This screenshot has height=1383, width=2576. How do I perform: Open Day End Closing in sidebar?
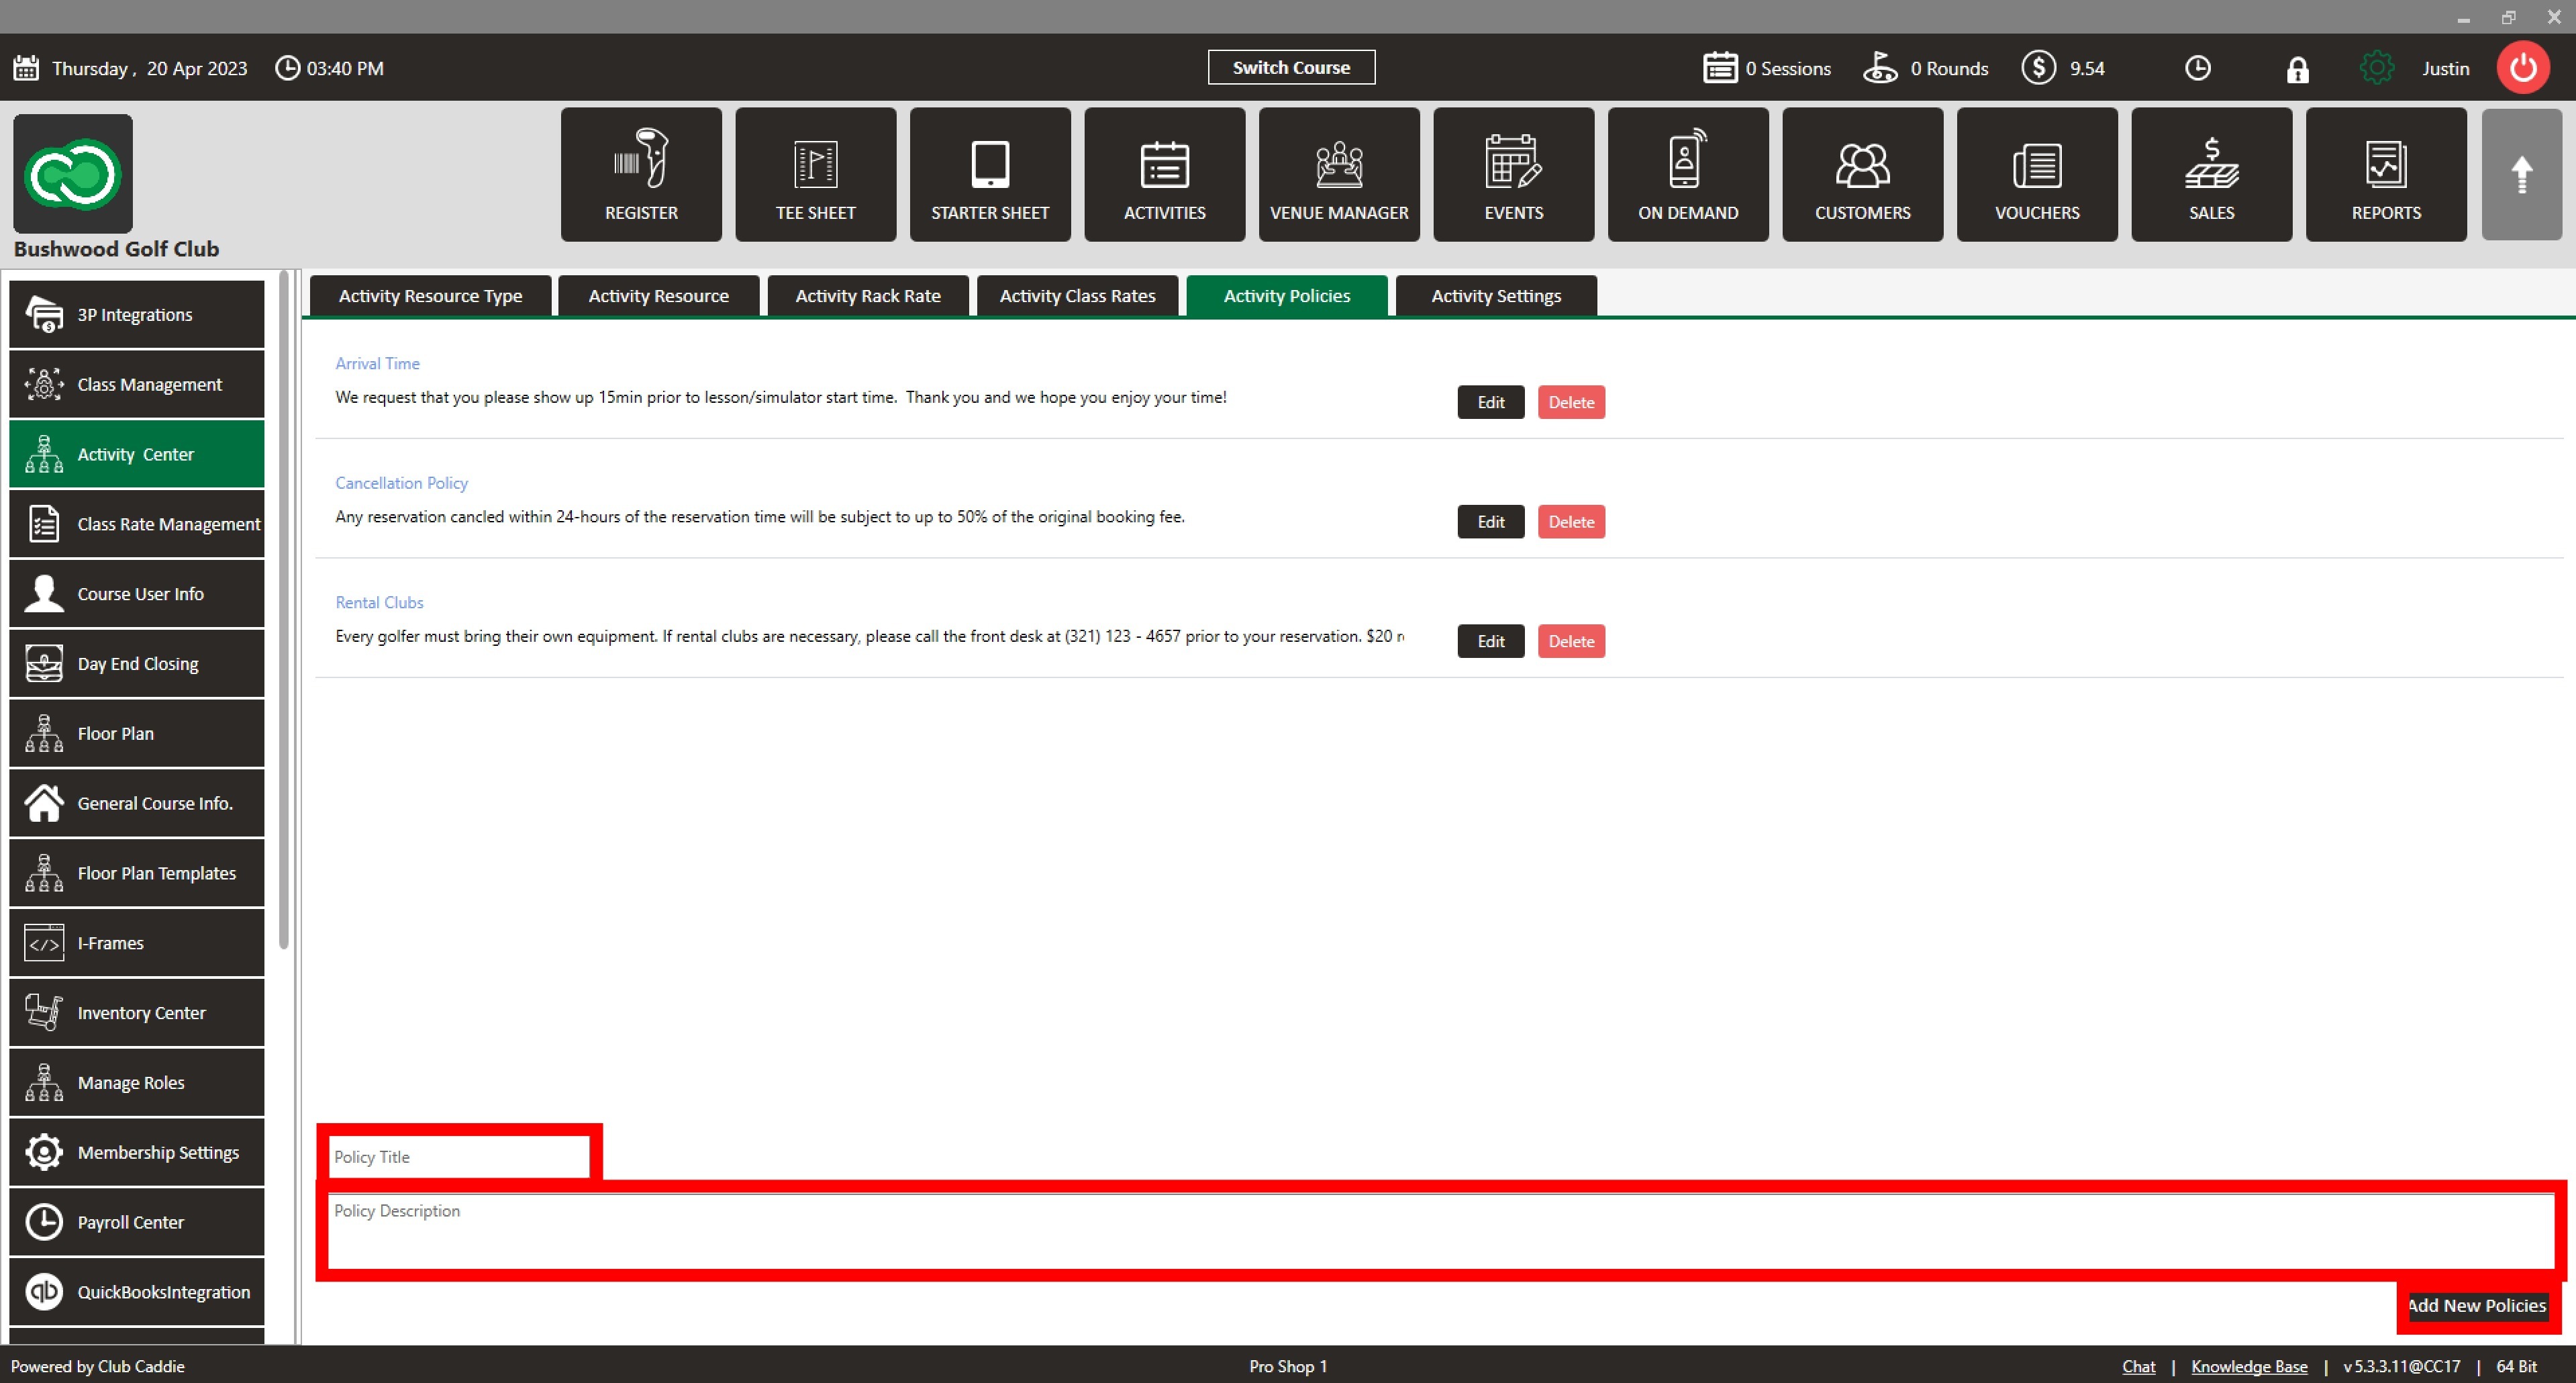[x=137, y=663]
